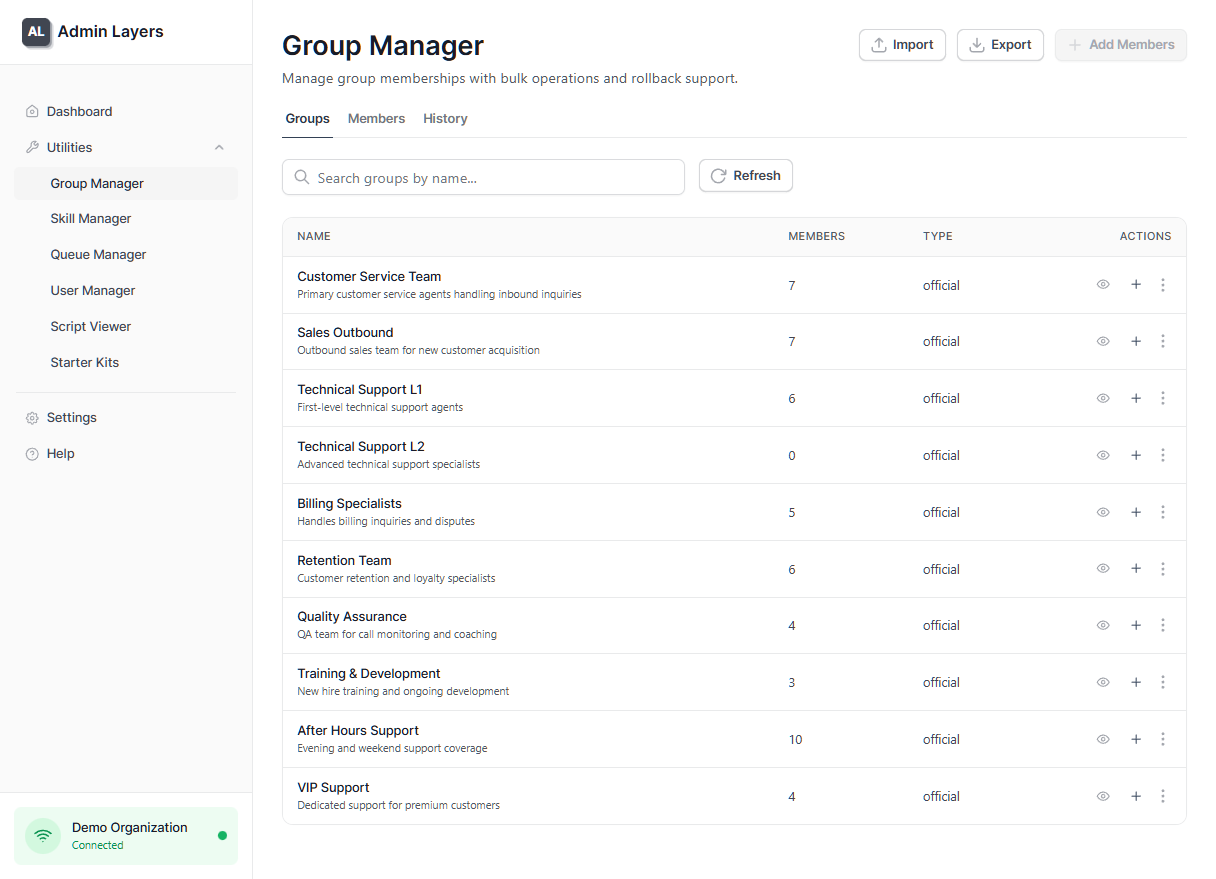Open the History tab
1216x879 pixels.
click(445, 118)
